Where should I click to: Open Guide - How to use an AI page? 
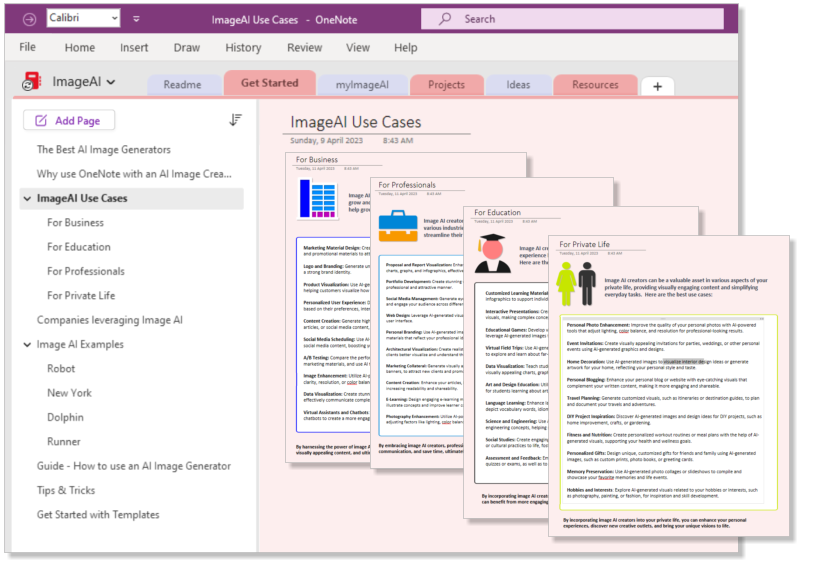click(x=134, y=466)
